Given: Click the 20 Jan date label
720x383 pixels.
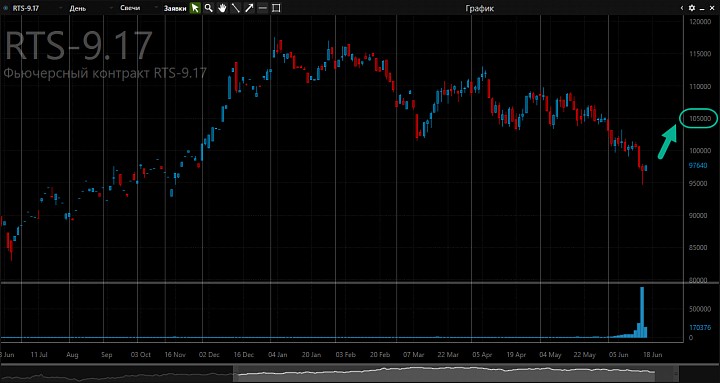Looking at the screenshot, I should coord(311,355).
